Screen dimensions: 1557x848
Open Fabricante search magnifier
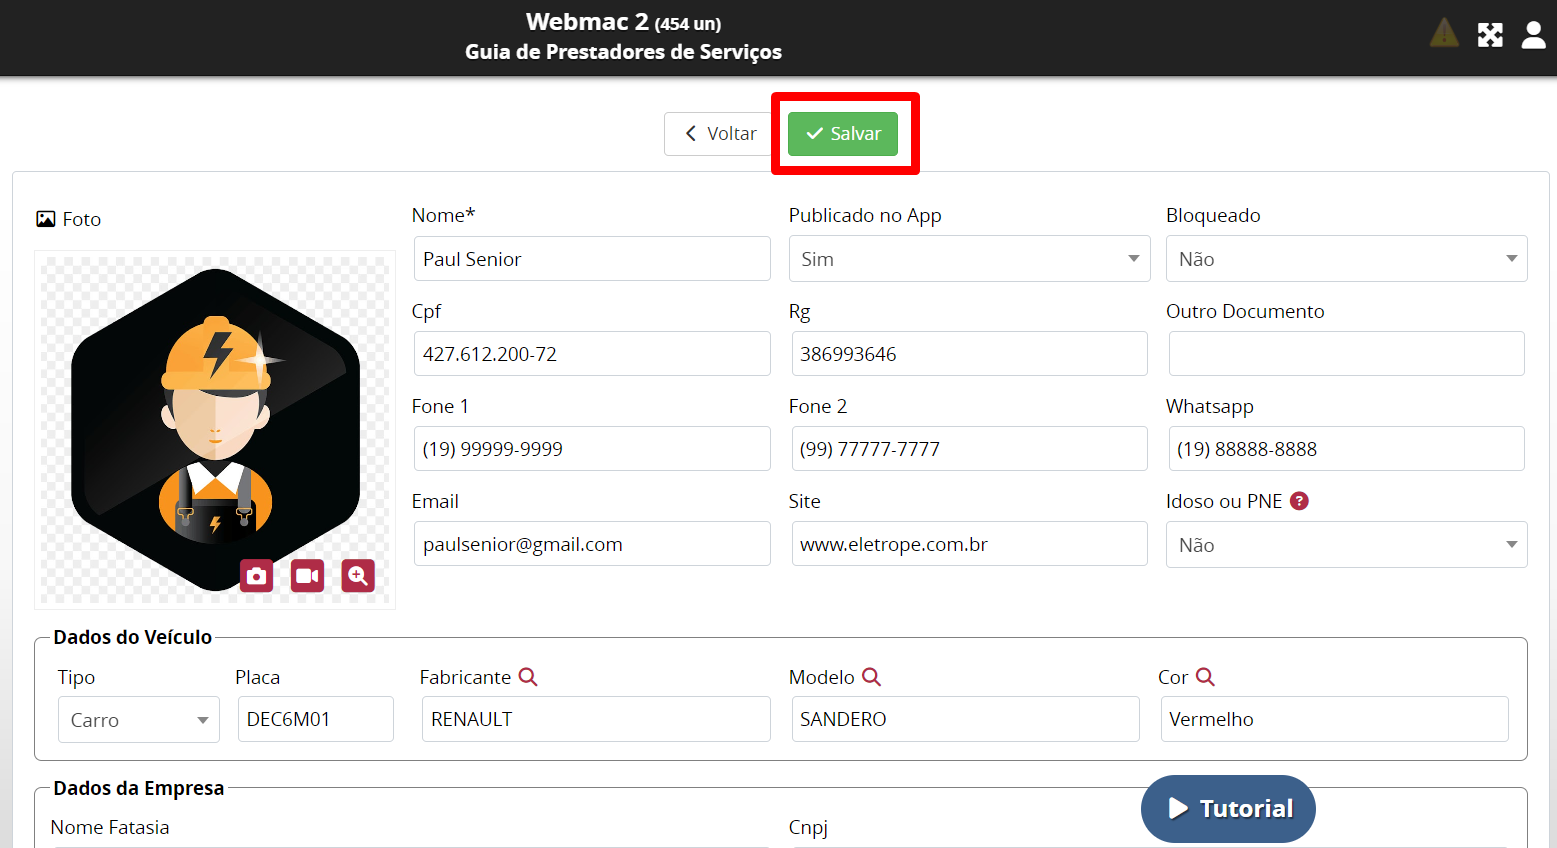[x=528, y=677]
